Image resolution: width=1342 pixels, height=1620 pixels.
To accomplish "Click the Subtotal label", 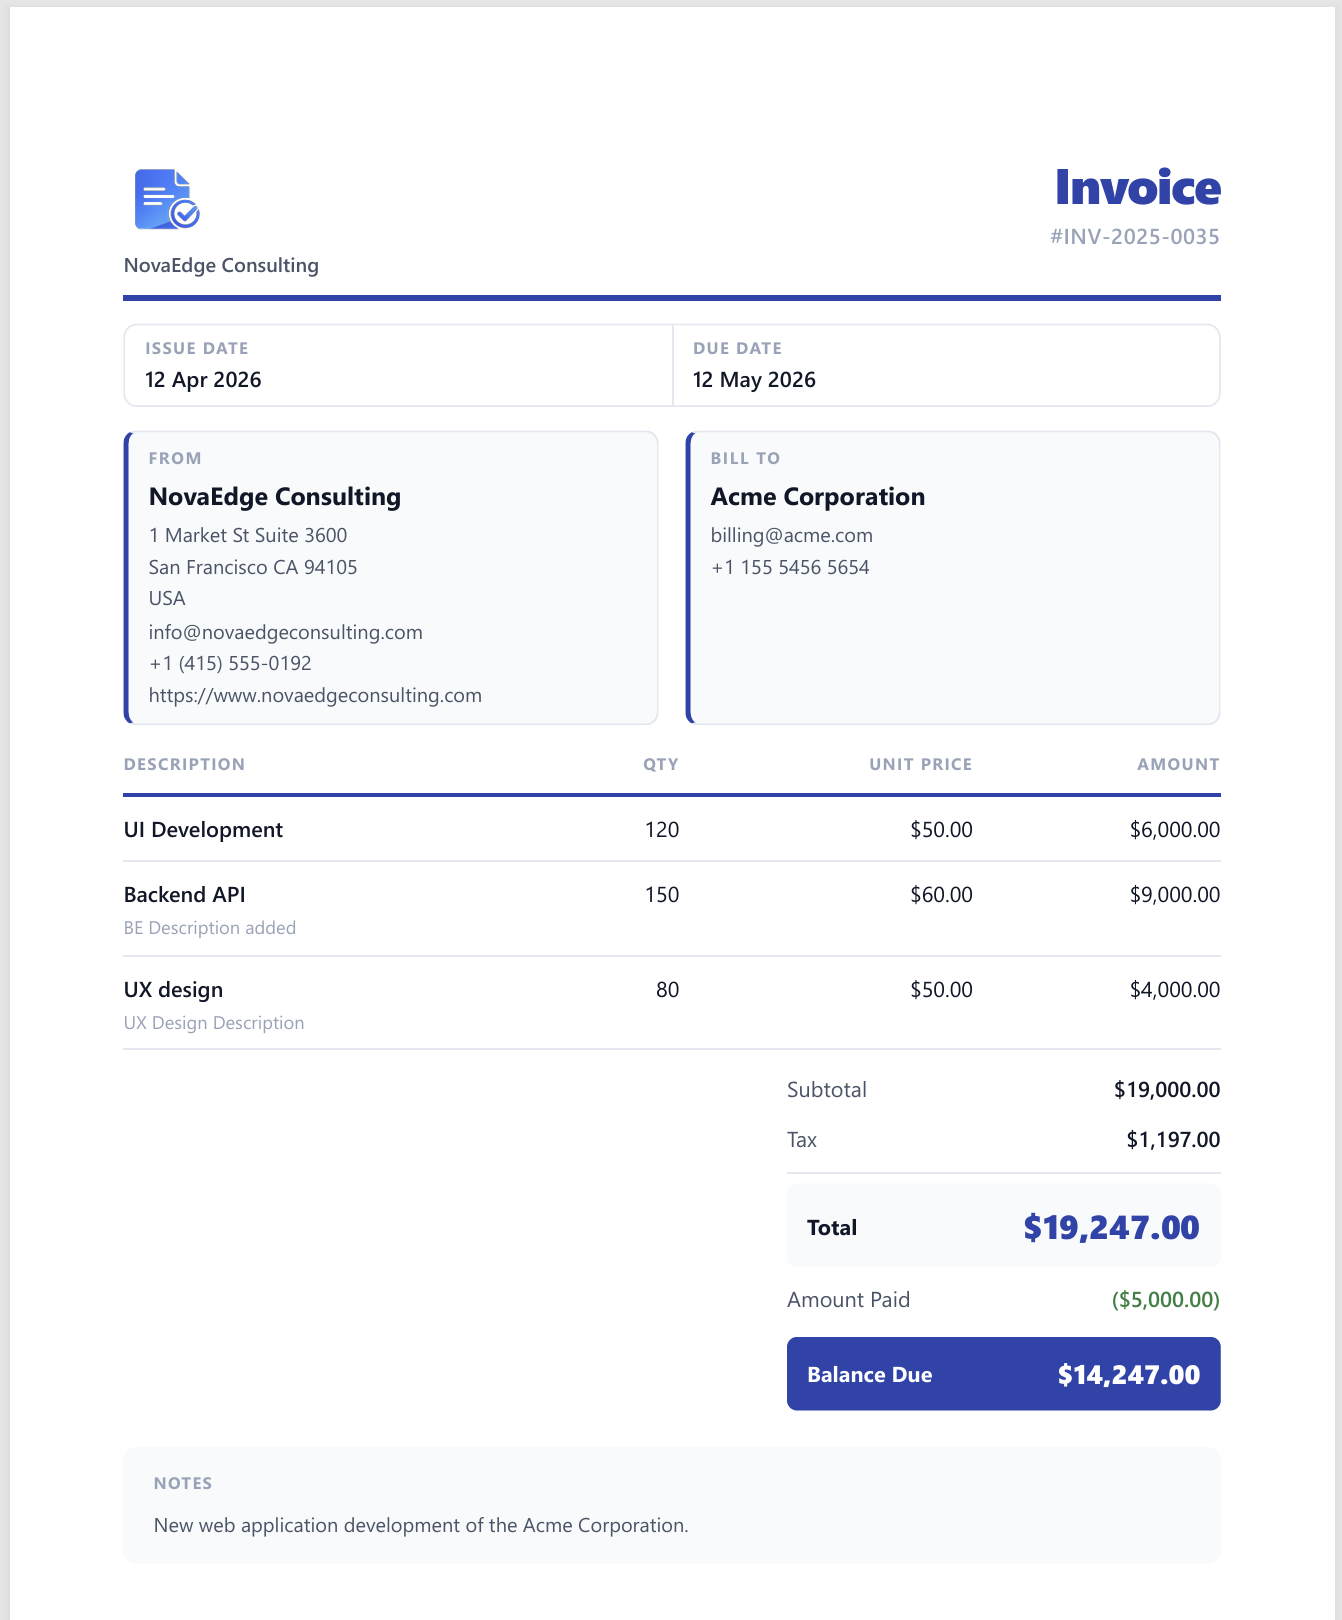I will click(827, 1090).
